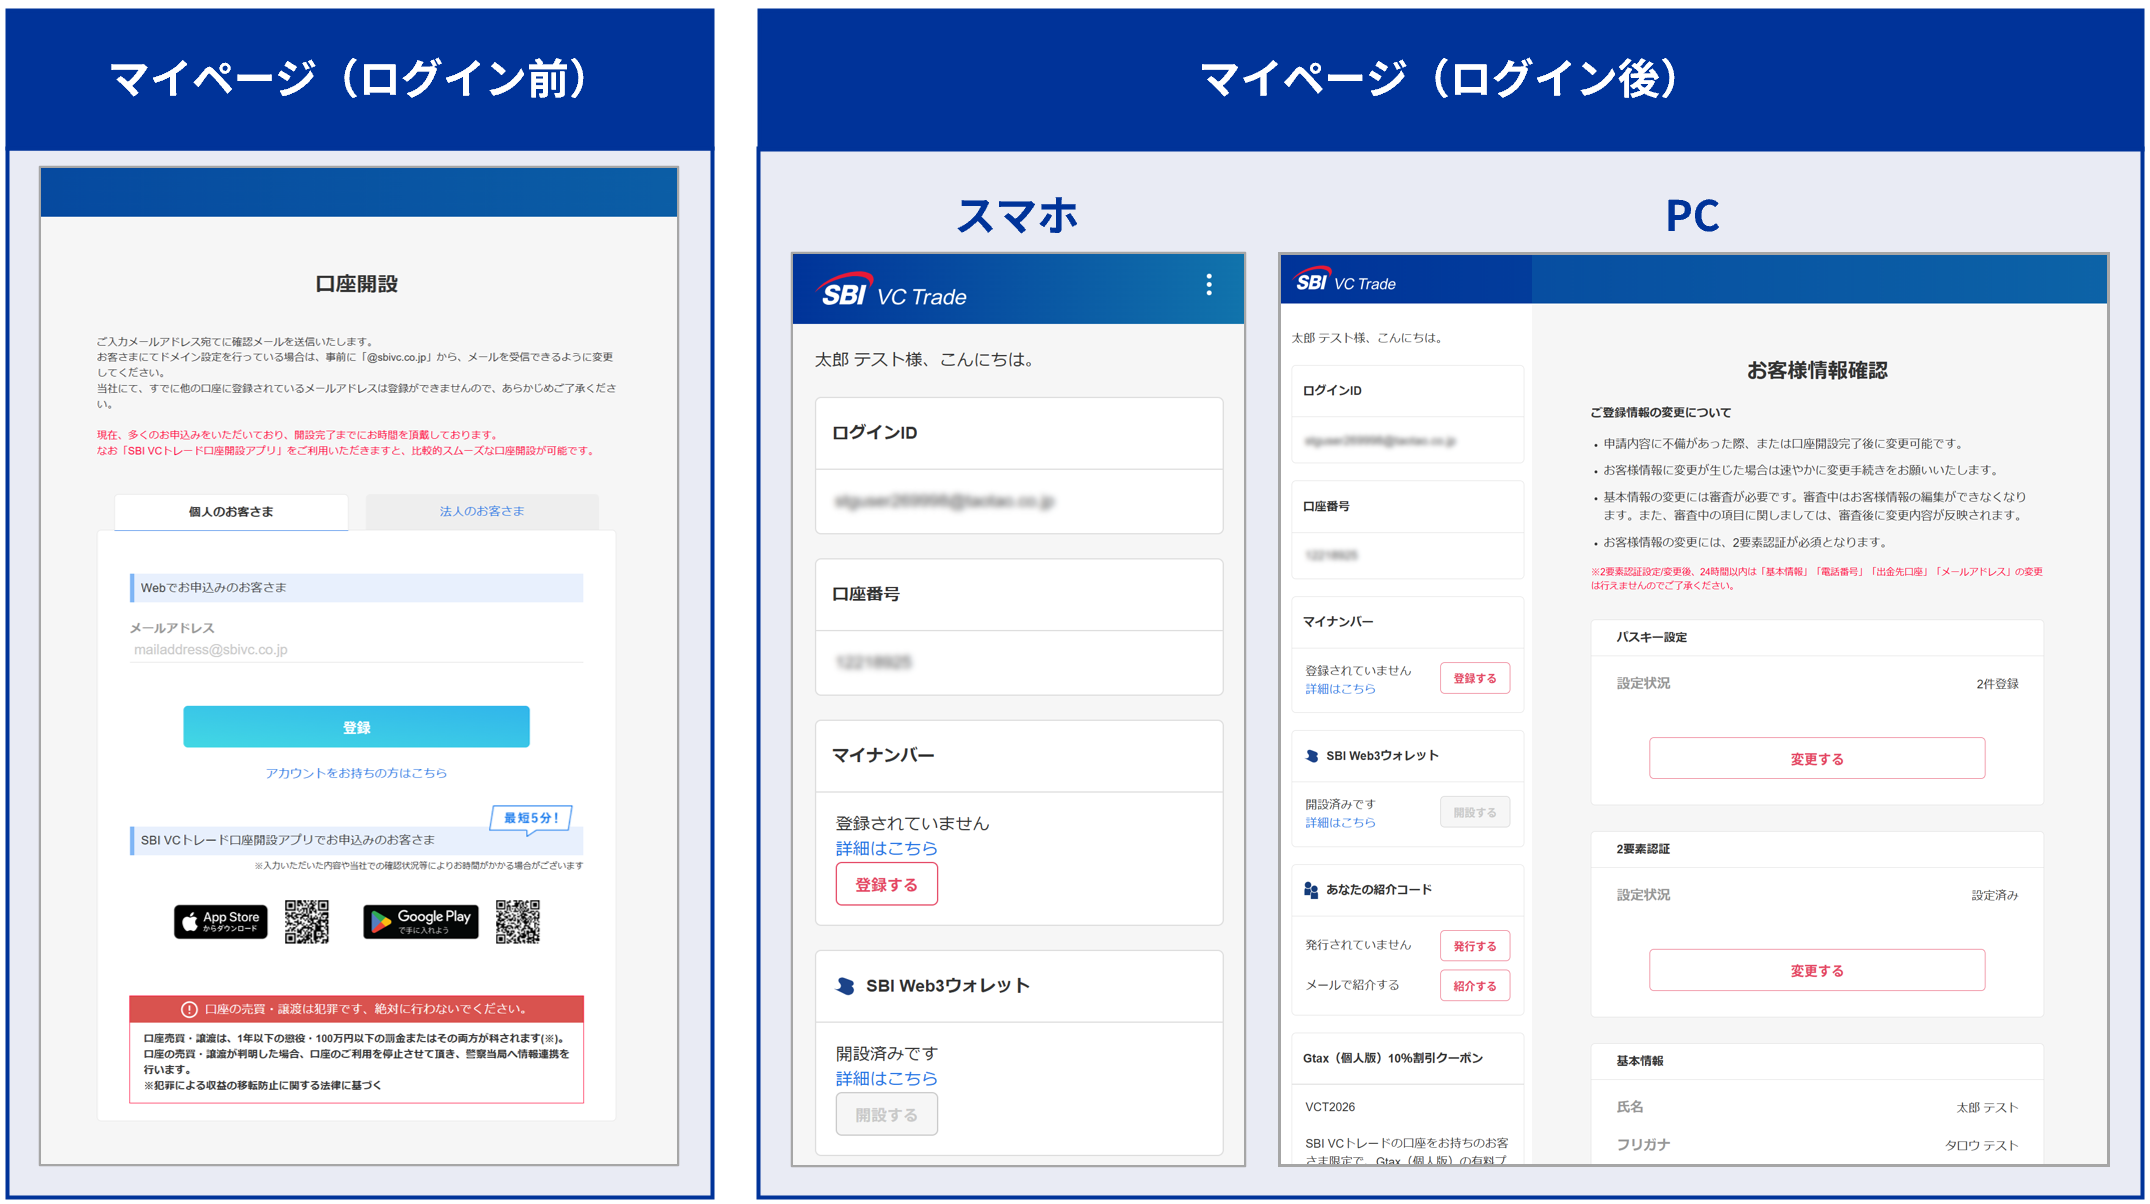Click the App Store download badge

221,921
